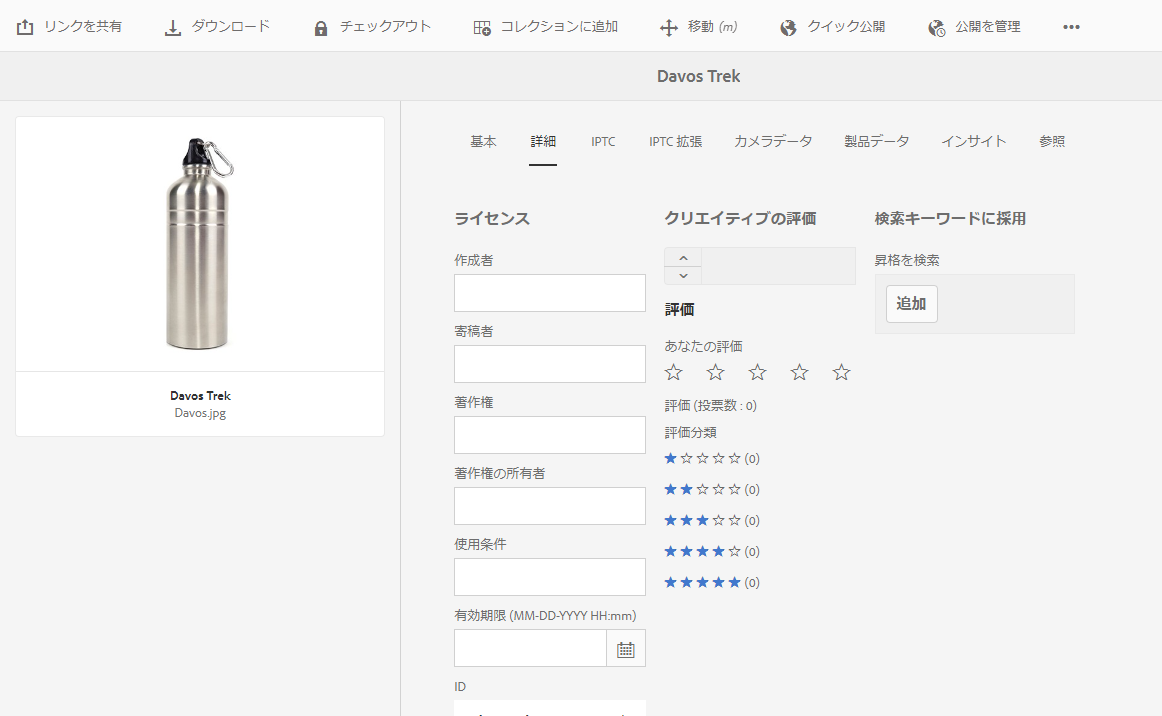This screenshot has width=1162, height=716.
Task: Select the 詳細 tab
Action: (543, 142)
